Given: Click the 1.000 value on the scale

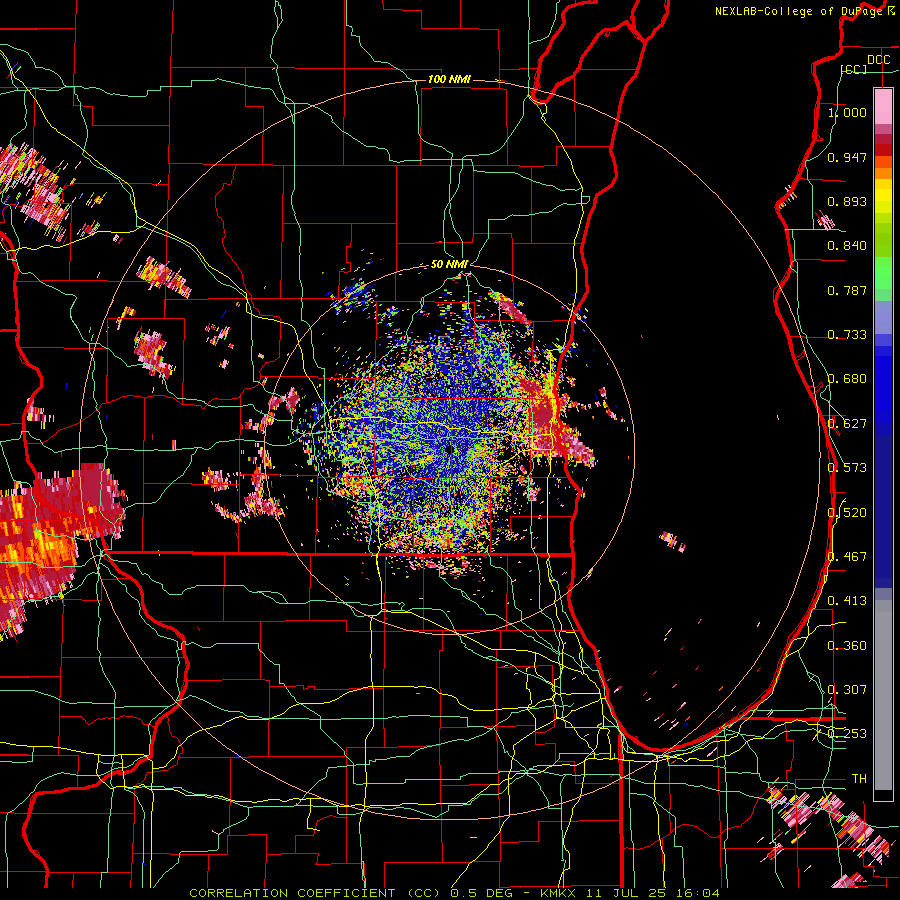Looking at the screenshot, I should coord(847,112).
